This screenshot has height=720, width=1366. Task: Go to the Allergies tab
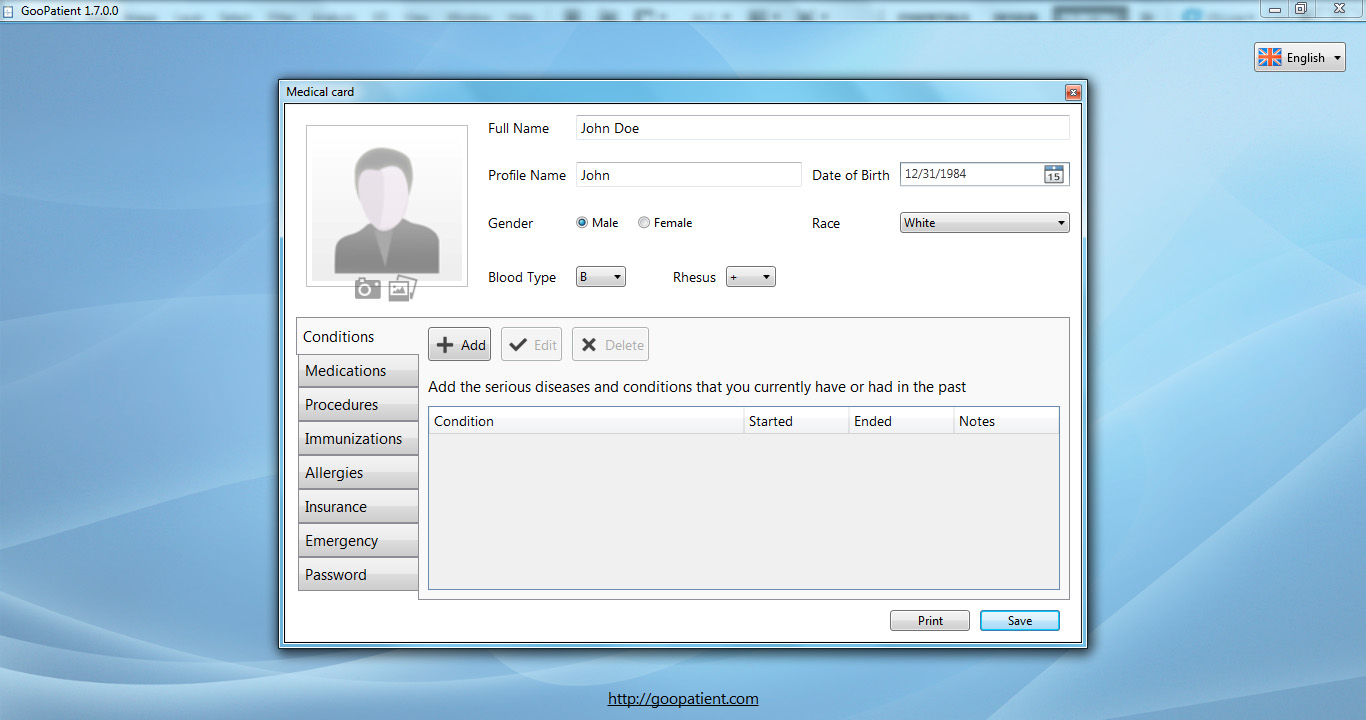[357, 473]
